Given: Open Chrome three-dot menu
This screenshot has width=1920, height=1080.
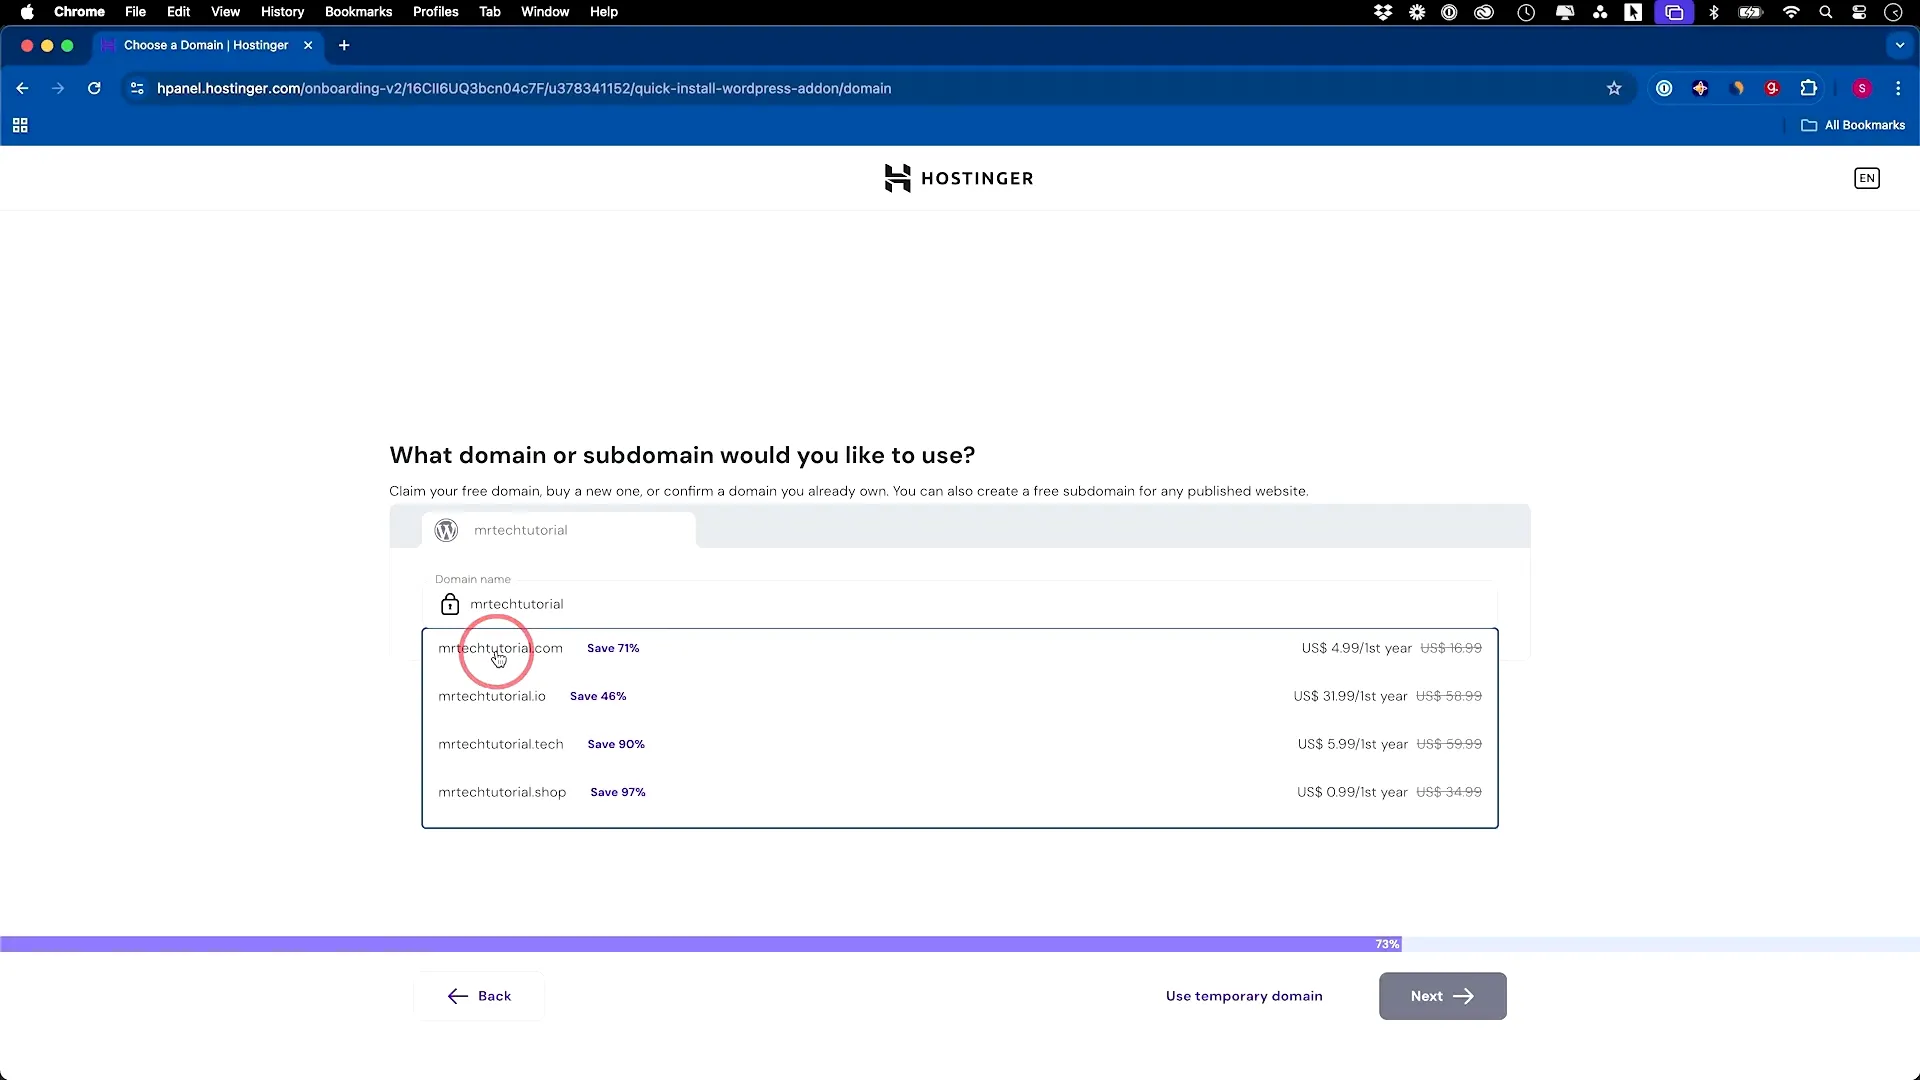Looking at the screenshot, I should point(1898,88).
